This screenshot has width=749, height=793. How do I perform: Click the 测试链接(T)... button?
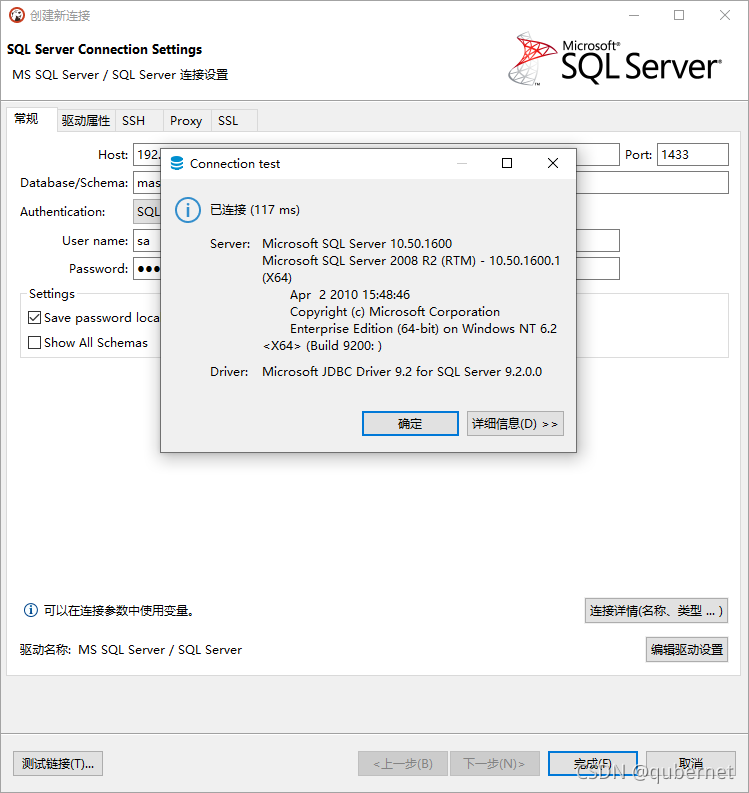click(58, 763)
